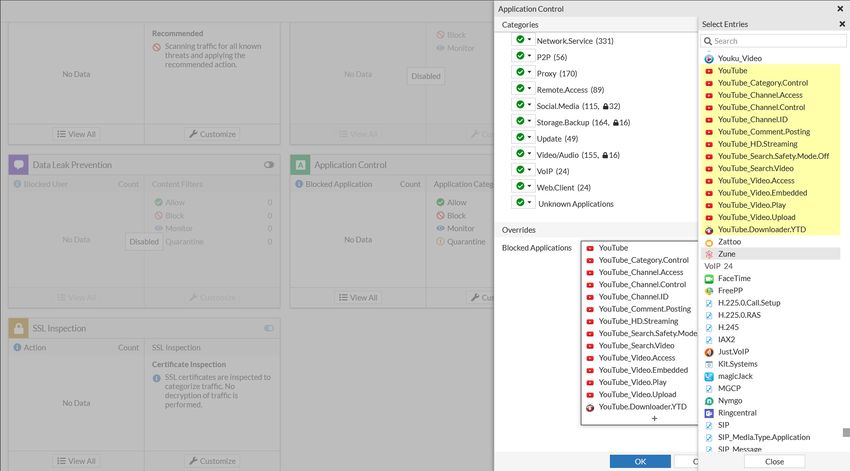Viewport: 850px width, 471px height.
Task: Select FaceTime entry icon
Action: (709, 279)
